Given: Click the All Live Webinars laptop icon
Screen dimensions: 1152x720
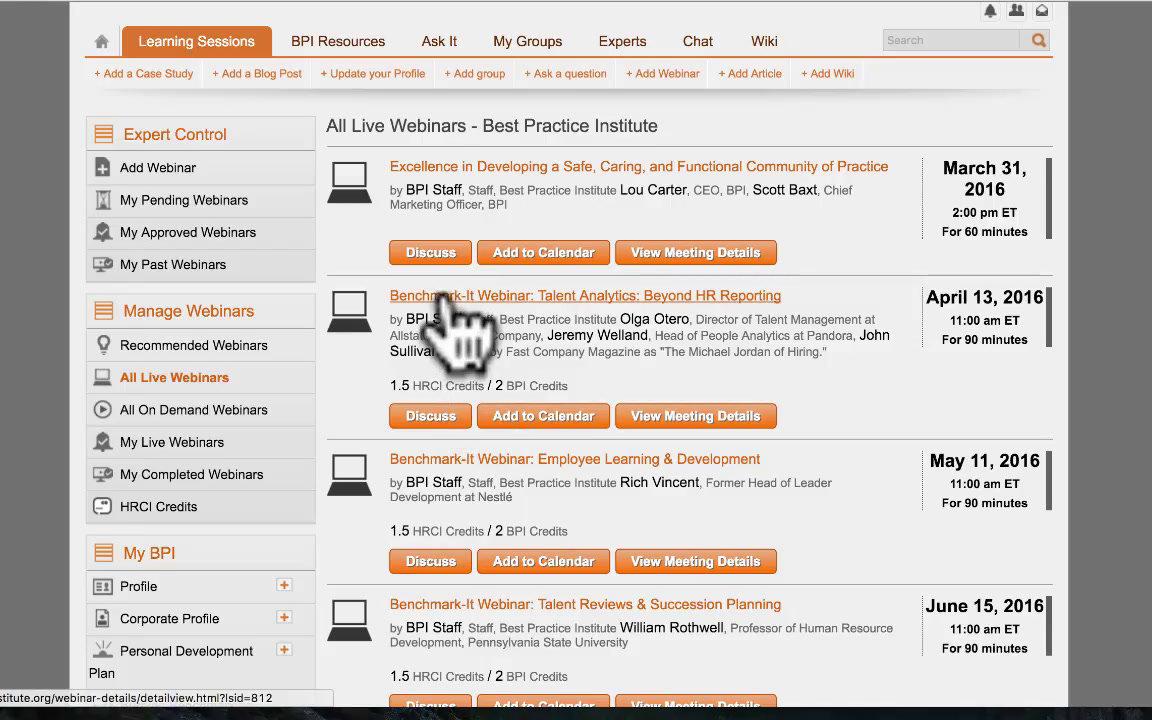Looking at the screenshot, I should 103,378.
